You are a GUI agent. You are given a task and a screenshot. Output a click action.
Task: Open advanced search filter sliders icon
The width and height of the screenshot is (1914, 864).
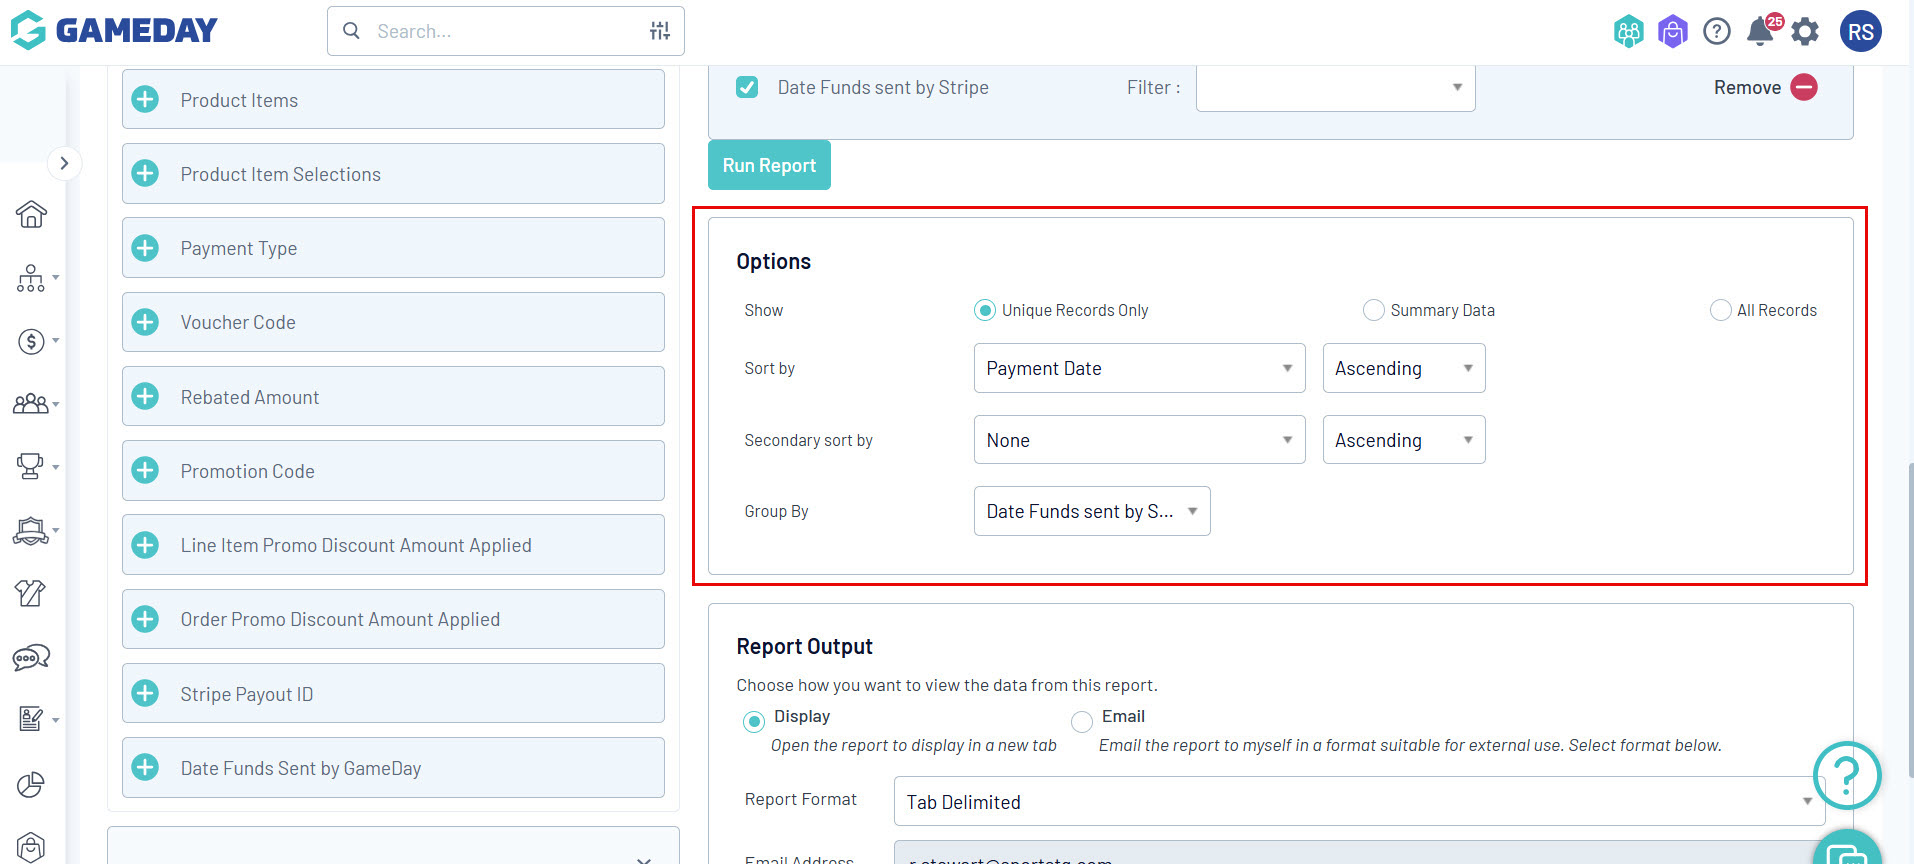[660, 31]
